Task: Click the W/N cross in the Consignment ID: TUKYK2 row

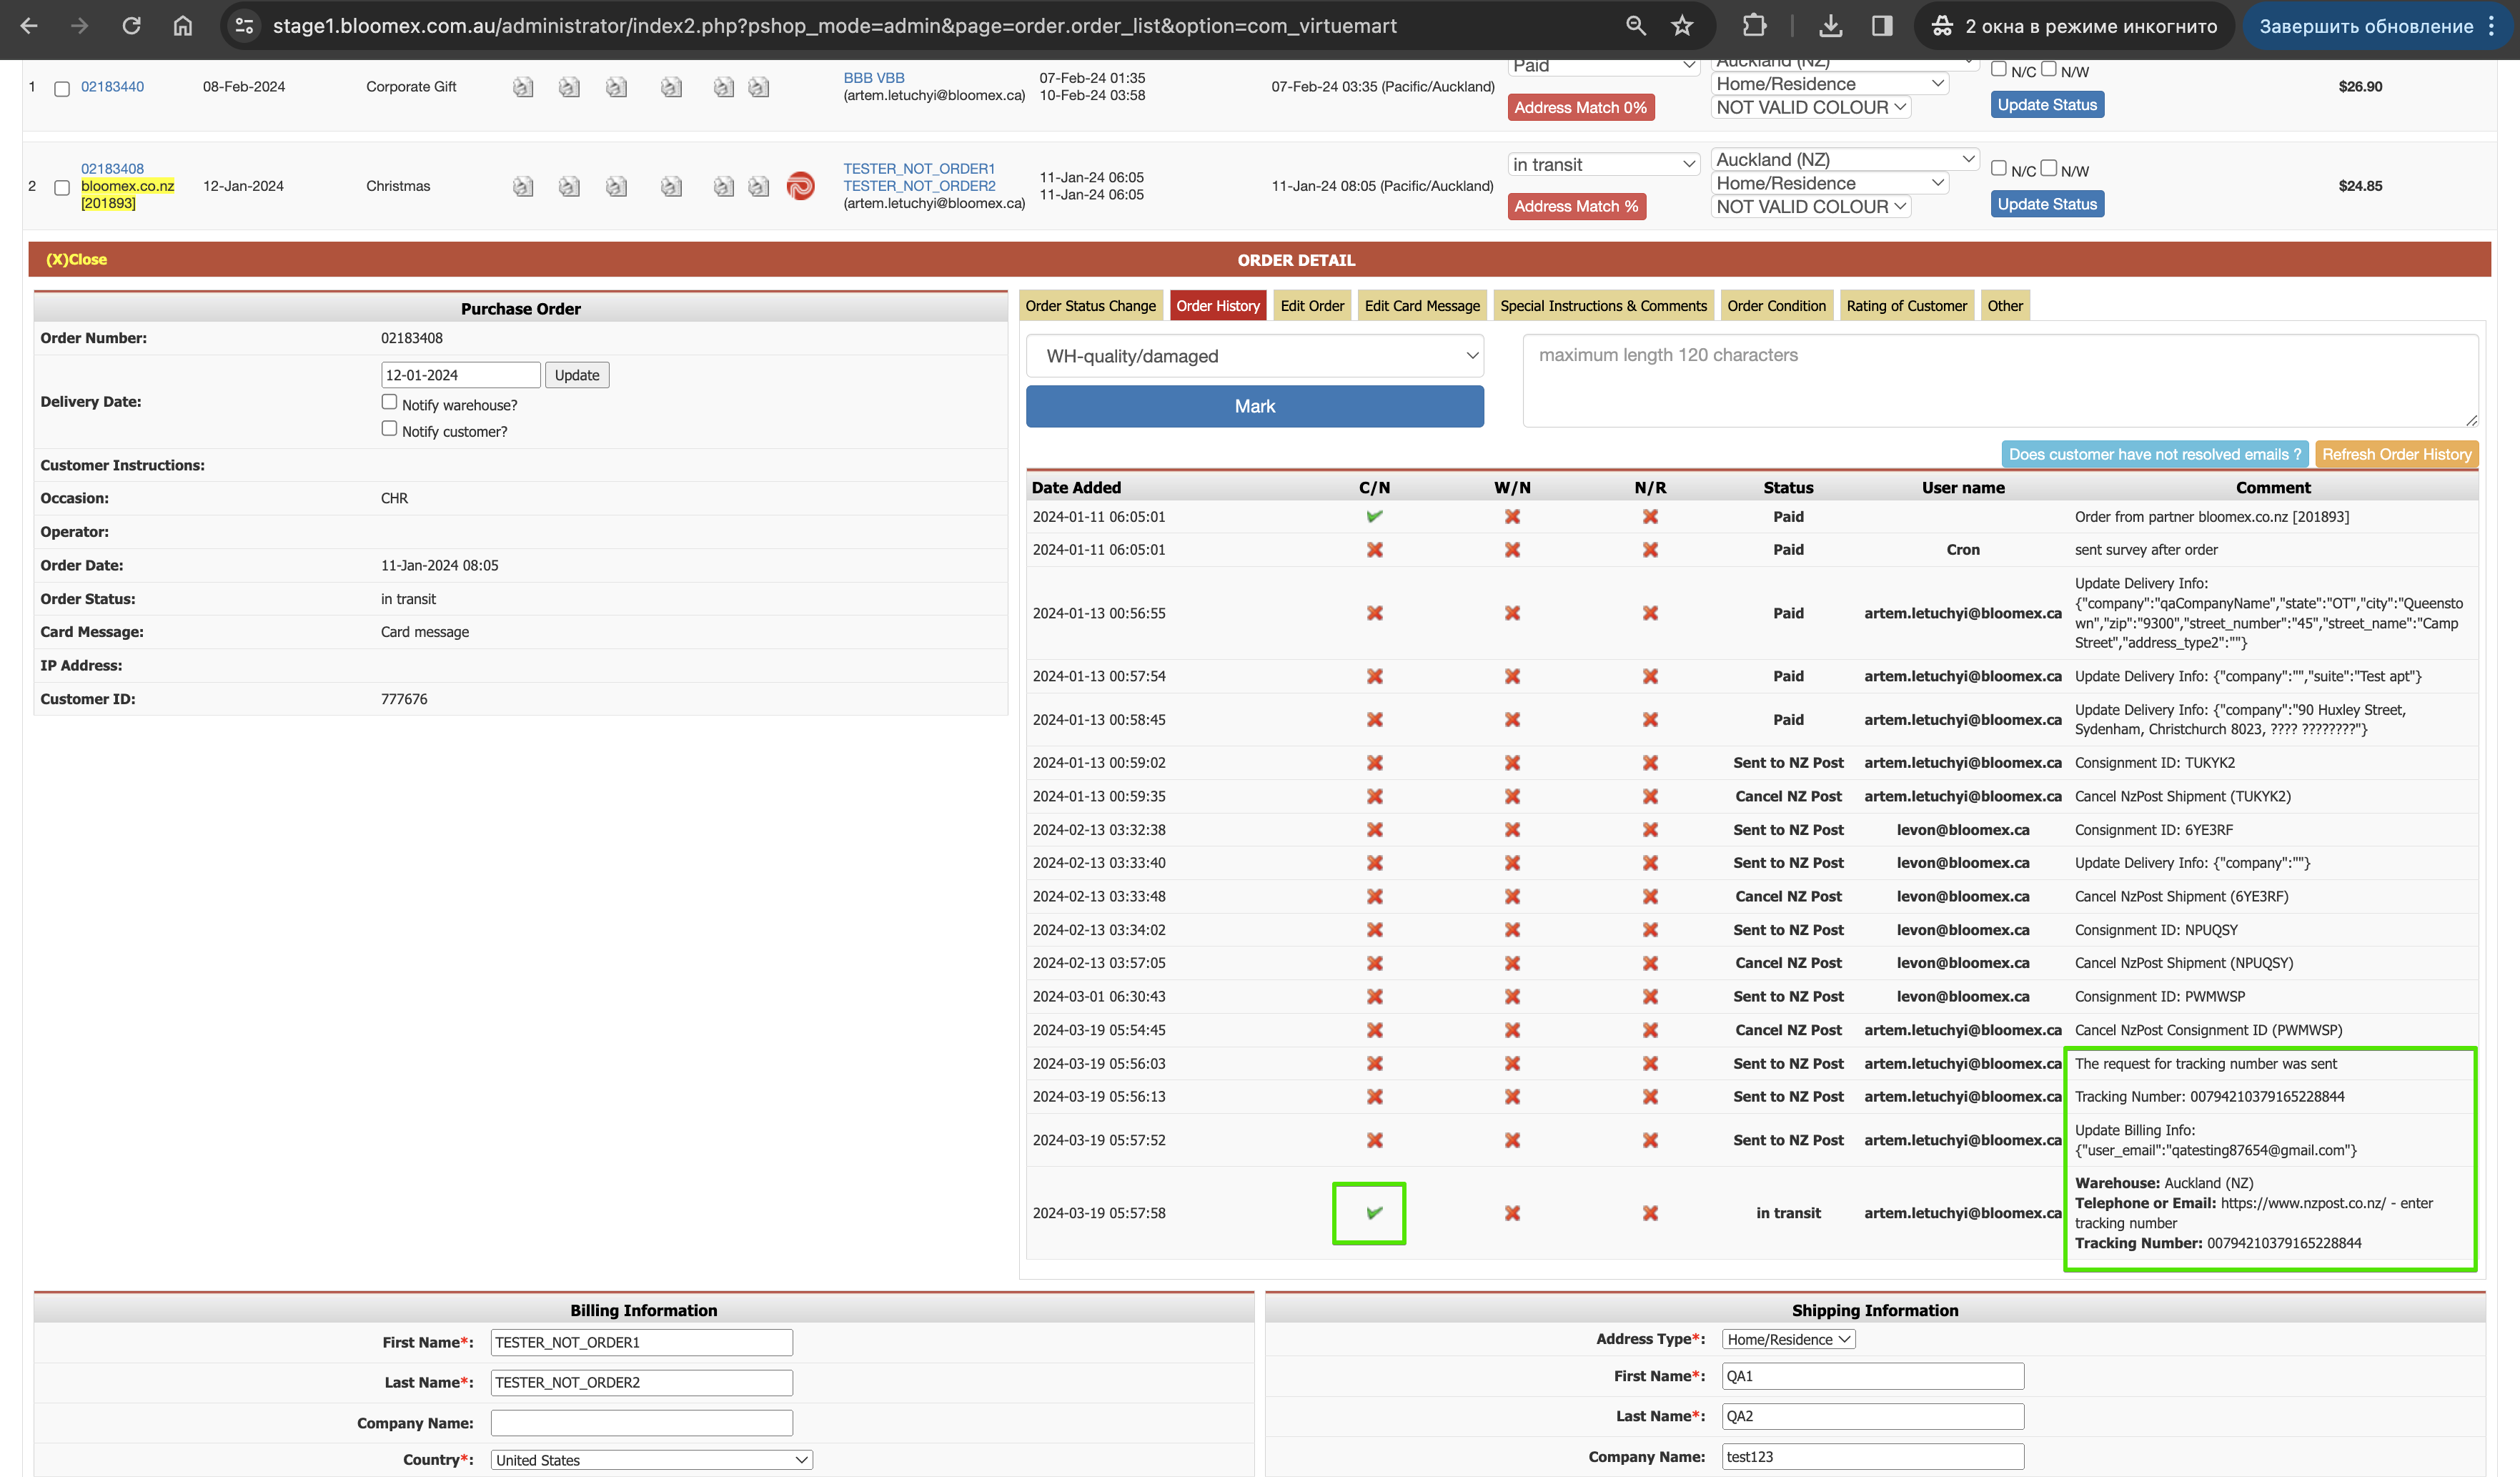Action: (1512, 763)
